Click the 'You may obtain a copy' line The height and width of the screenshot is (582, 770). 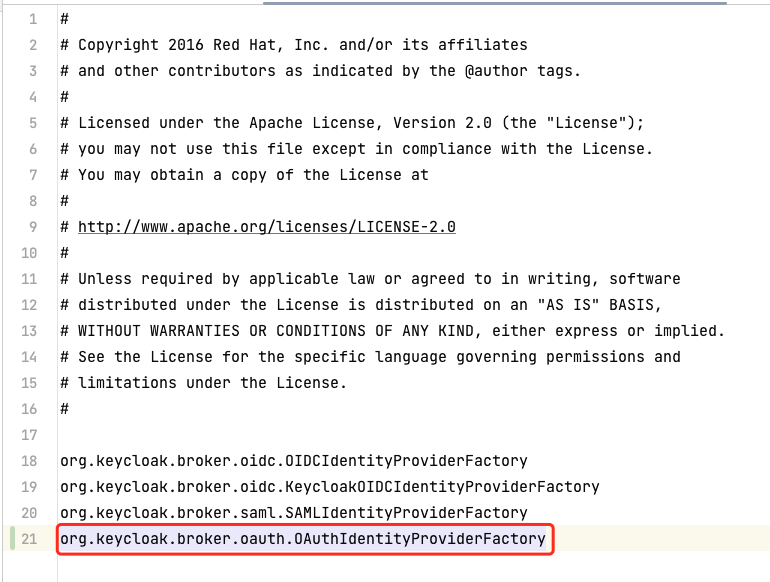click(x=245, y=175)
